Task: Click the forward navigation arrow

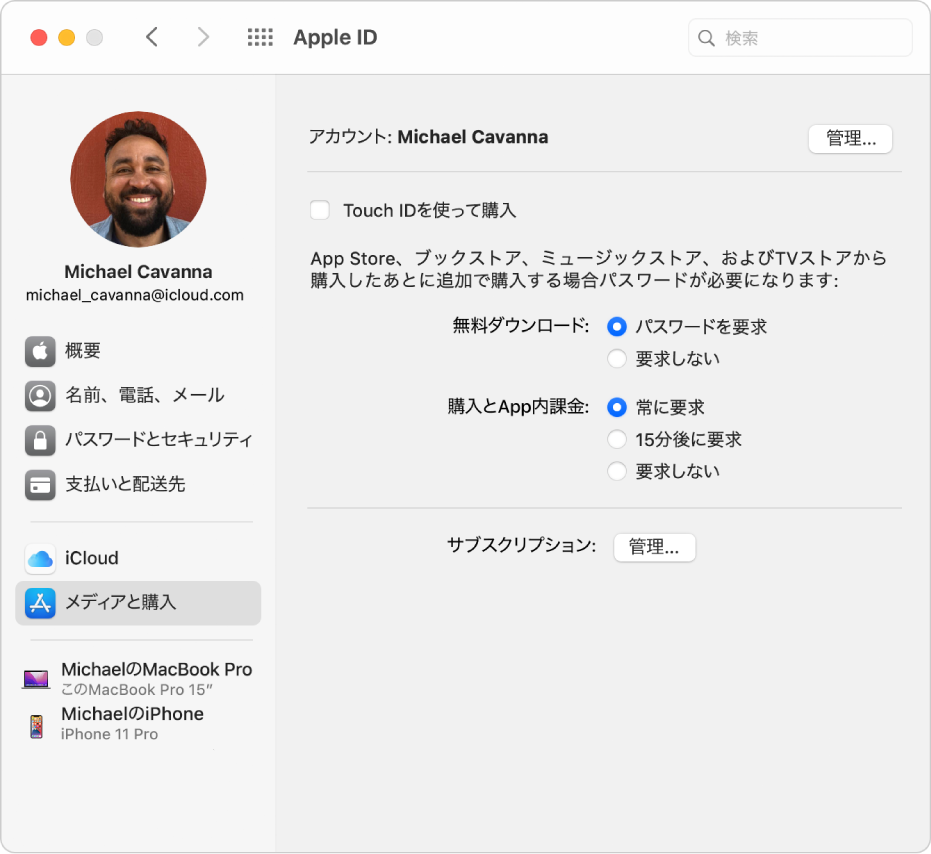Action: (x=203, y=37)
